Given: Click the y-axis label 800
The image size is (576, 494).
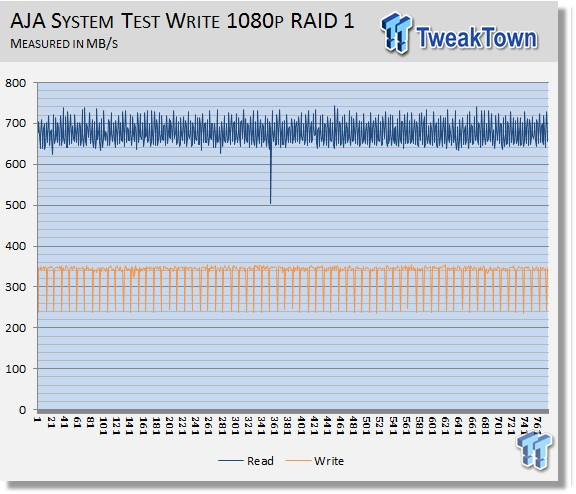Looking at the screenshot, I should click(16, 83).
